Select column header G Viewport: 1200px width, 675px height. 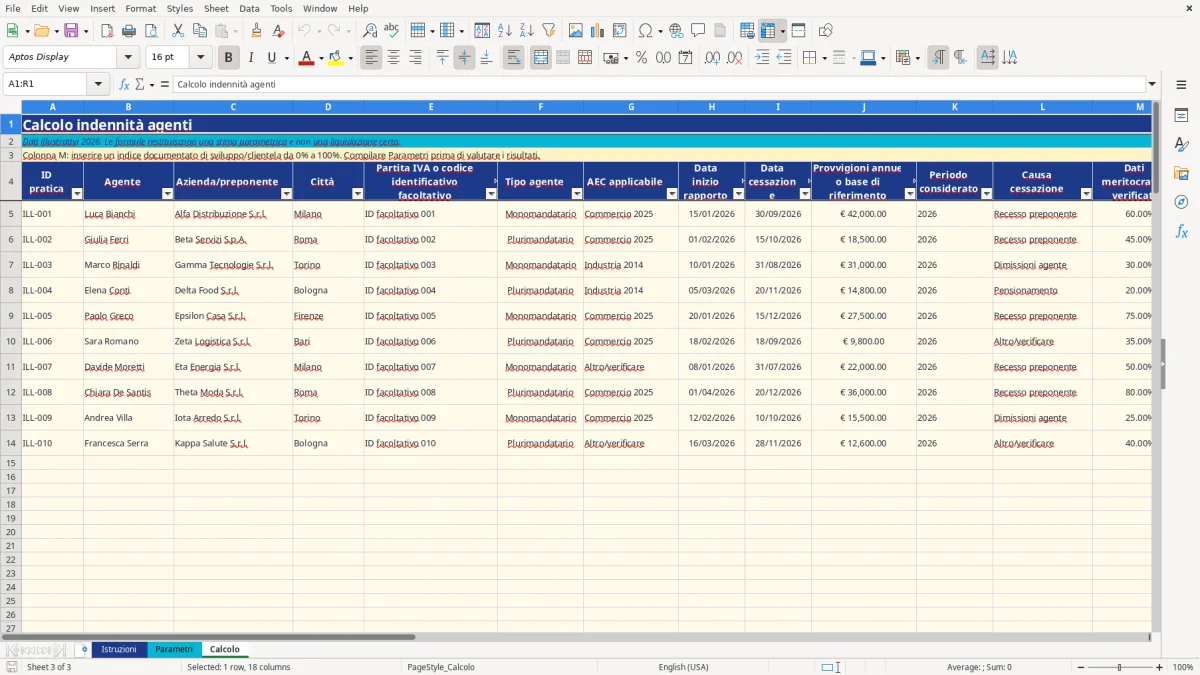point(631,106)
